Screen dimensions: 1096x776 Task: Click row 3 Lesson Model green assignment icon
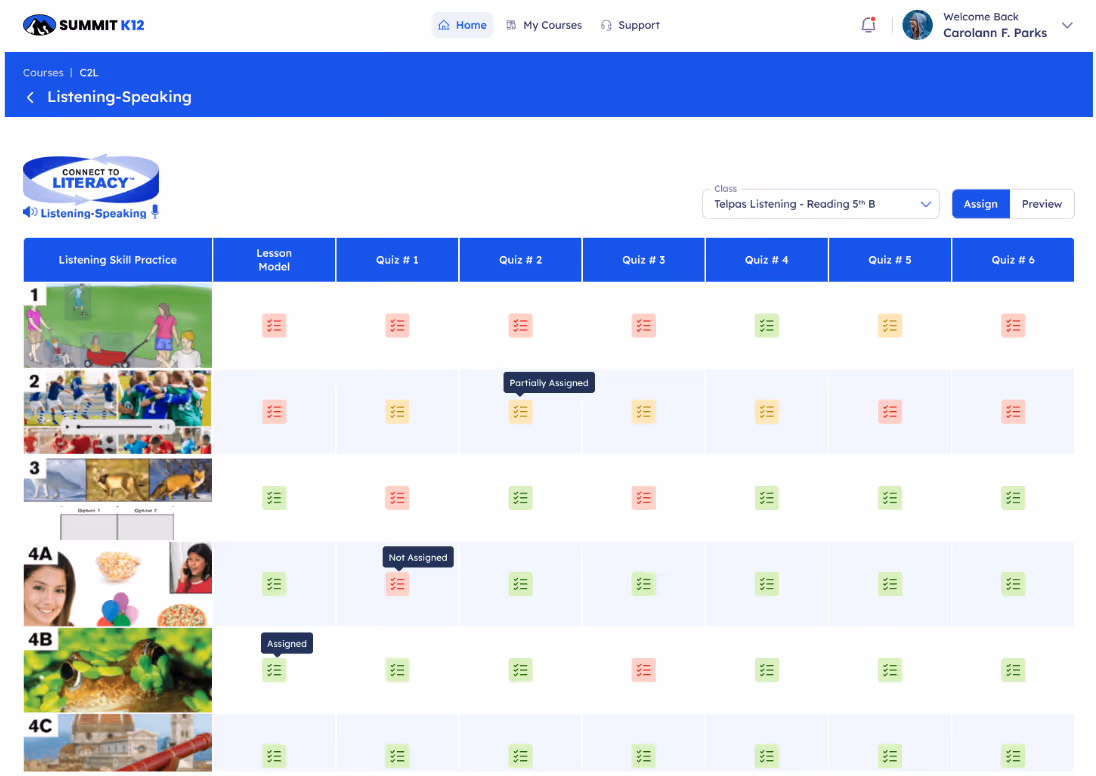tap(274, 498)
